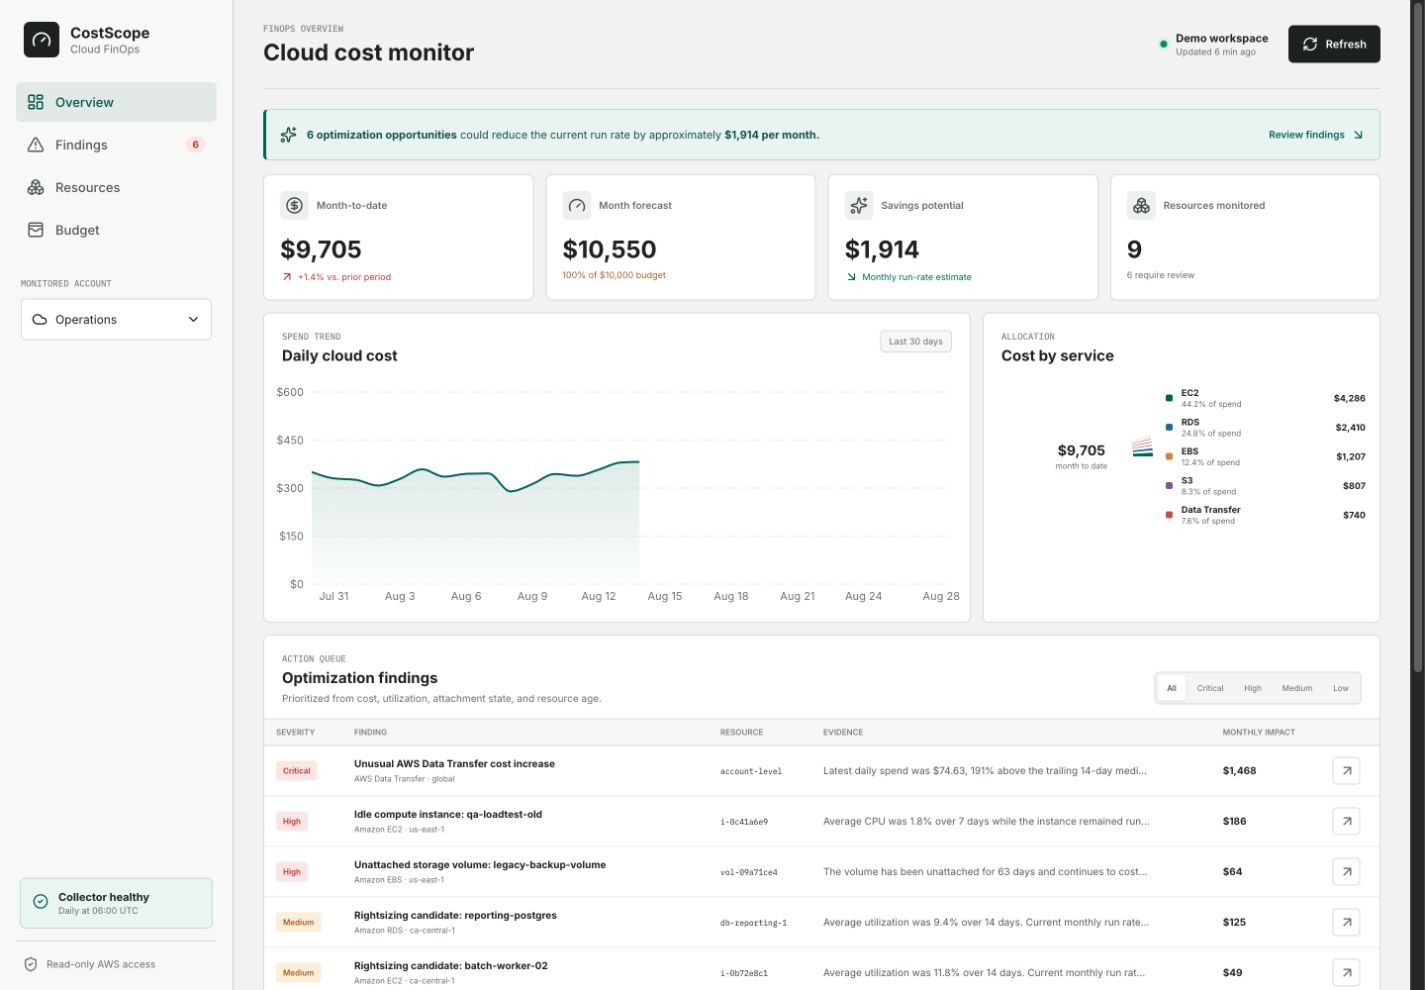Click the sparkle icon in the optimization banner

pyautogui.click(x=288, y=135)
